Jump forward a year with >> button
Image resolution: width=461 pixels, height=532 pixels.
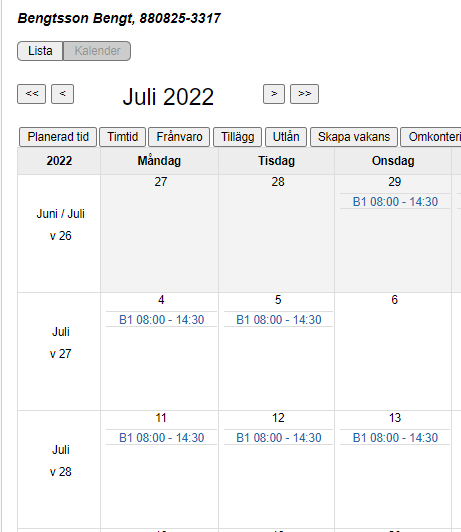(304, 94)
